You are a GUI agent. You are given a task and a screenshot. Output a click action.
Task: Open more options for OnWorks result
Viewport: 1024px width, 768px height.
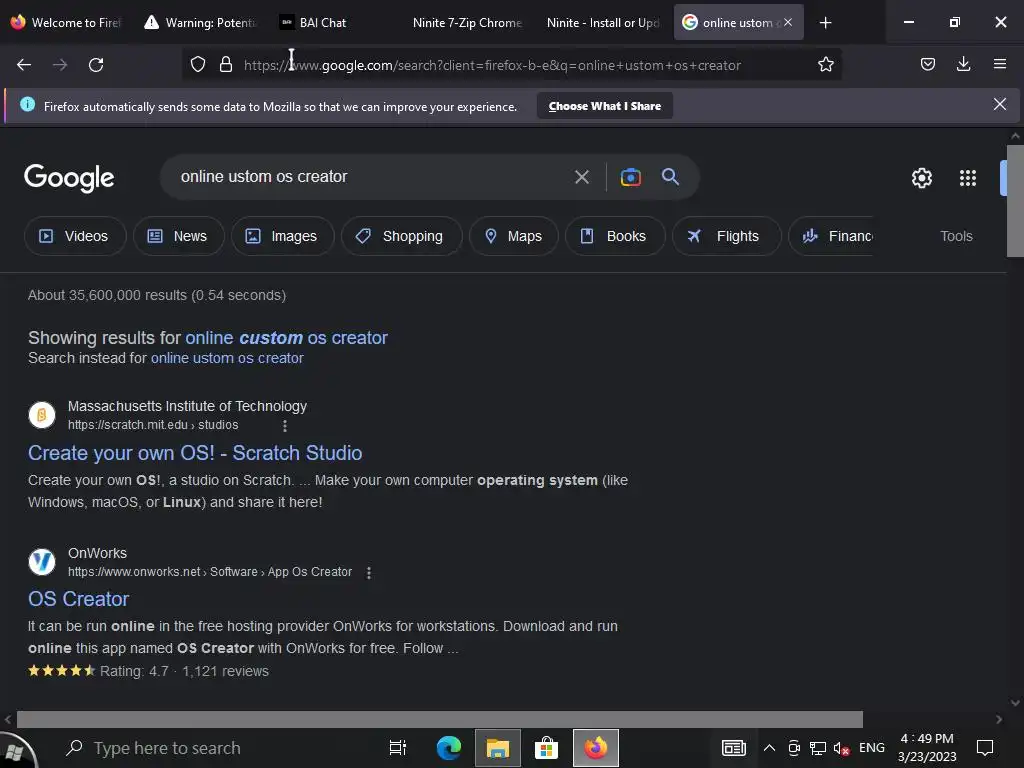[369, 573]
